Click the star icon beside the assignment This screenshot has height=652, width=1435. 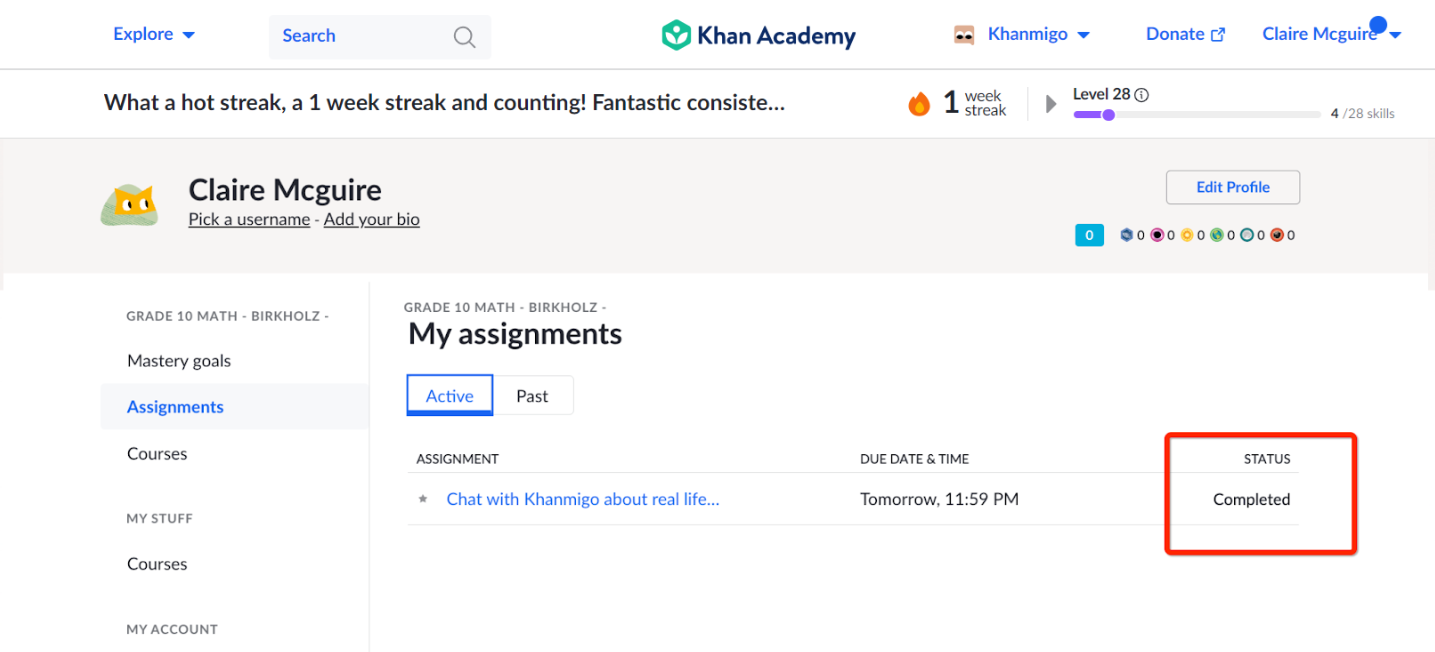click(x=423, y=499)
